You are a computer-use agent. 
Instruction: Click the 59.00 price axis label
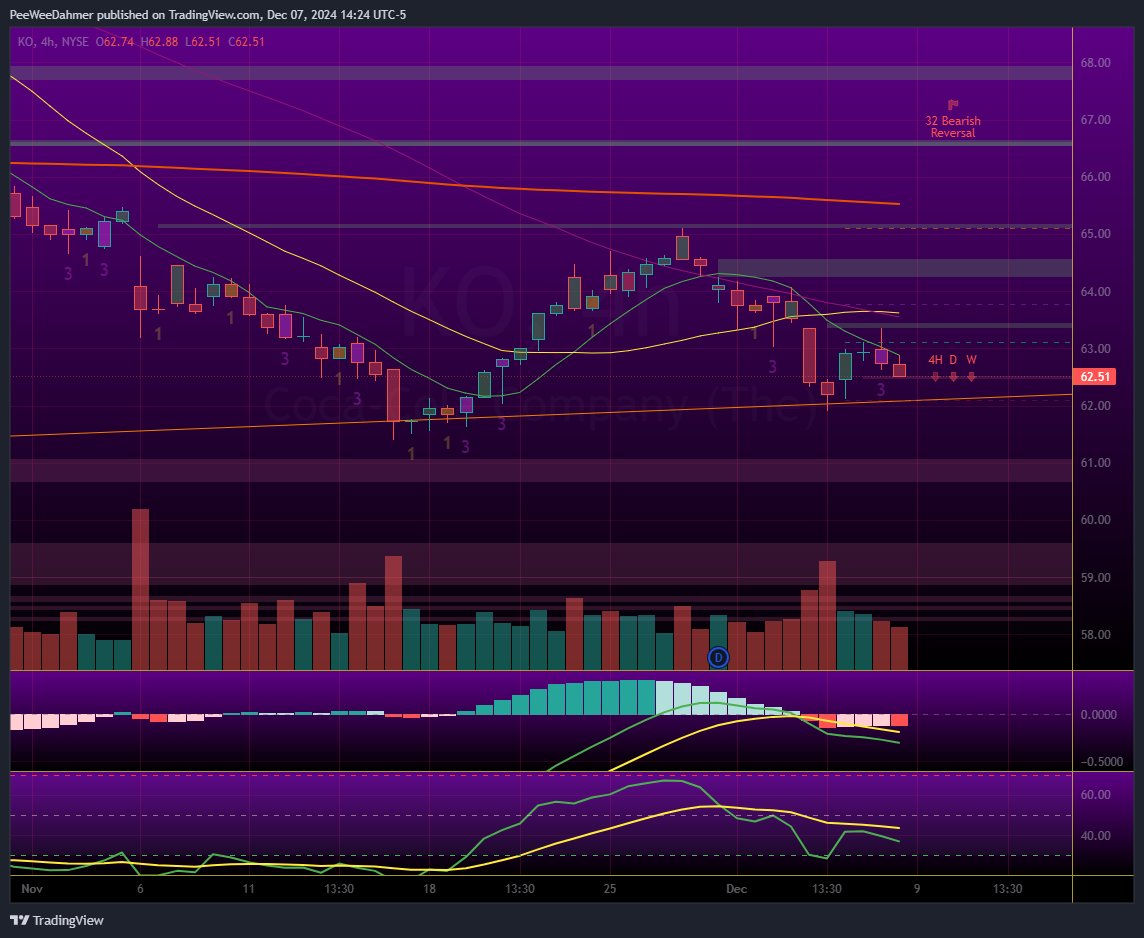[x=1095, y=578]
